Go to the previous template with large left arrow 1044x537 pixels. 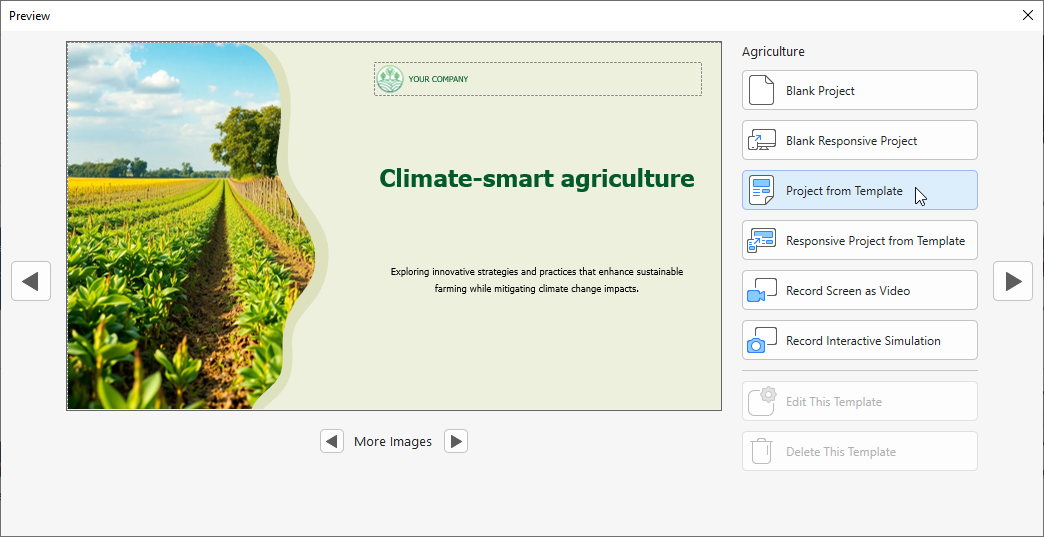(31, 281)
